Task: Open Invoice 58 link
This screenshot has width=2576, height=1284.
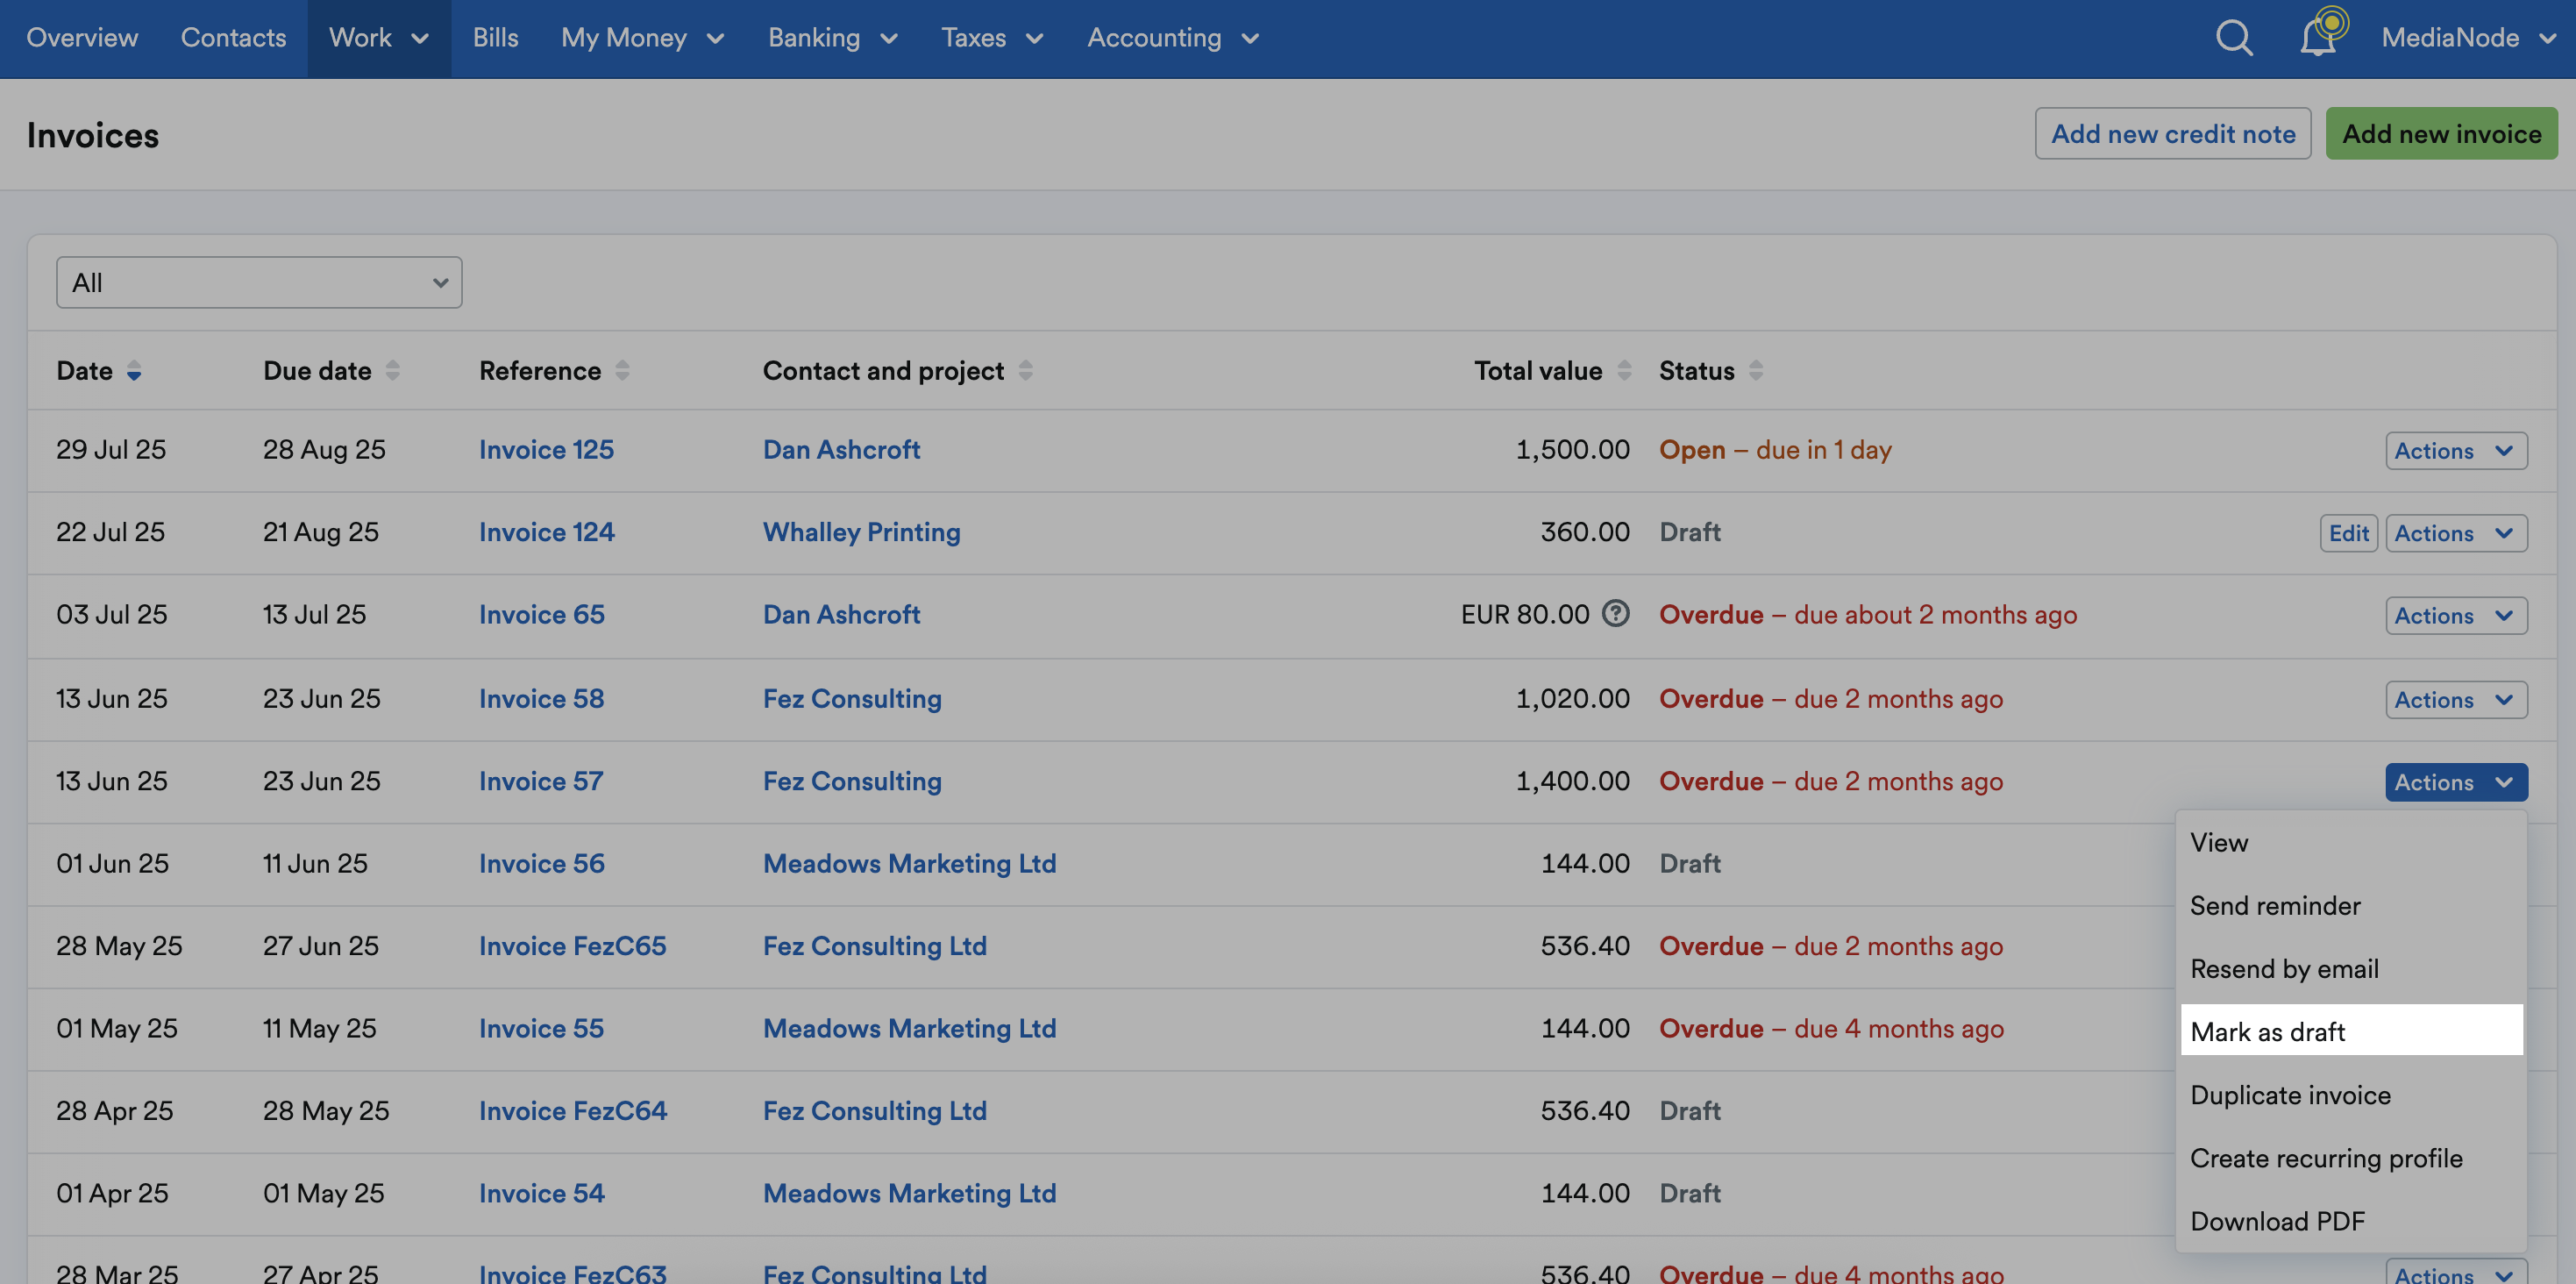Action: (541, 698)
